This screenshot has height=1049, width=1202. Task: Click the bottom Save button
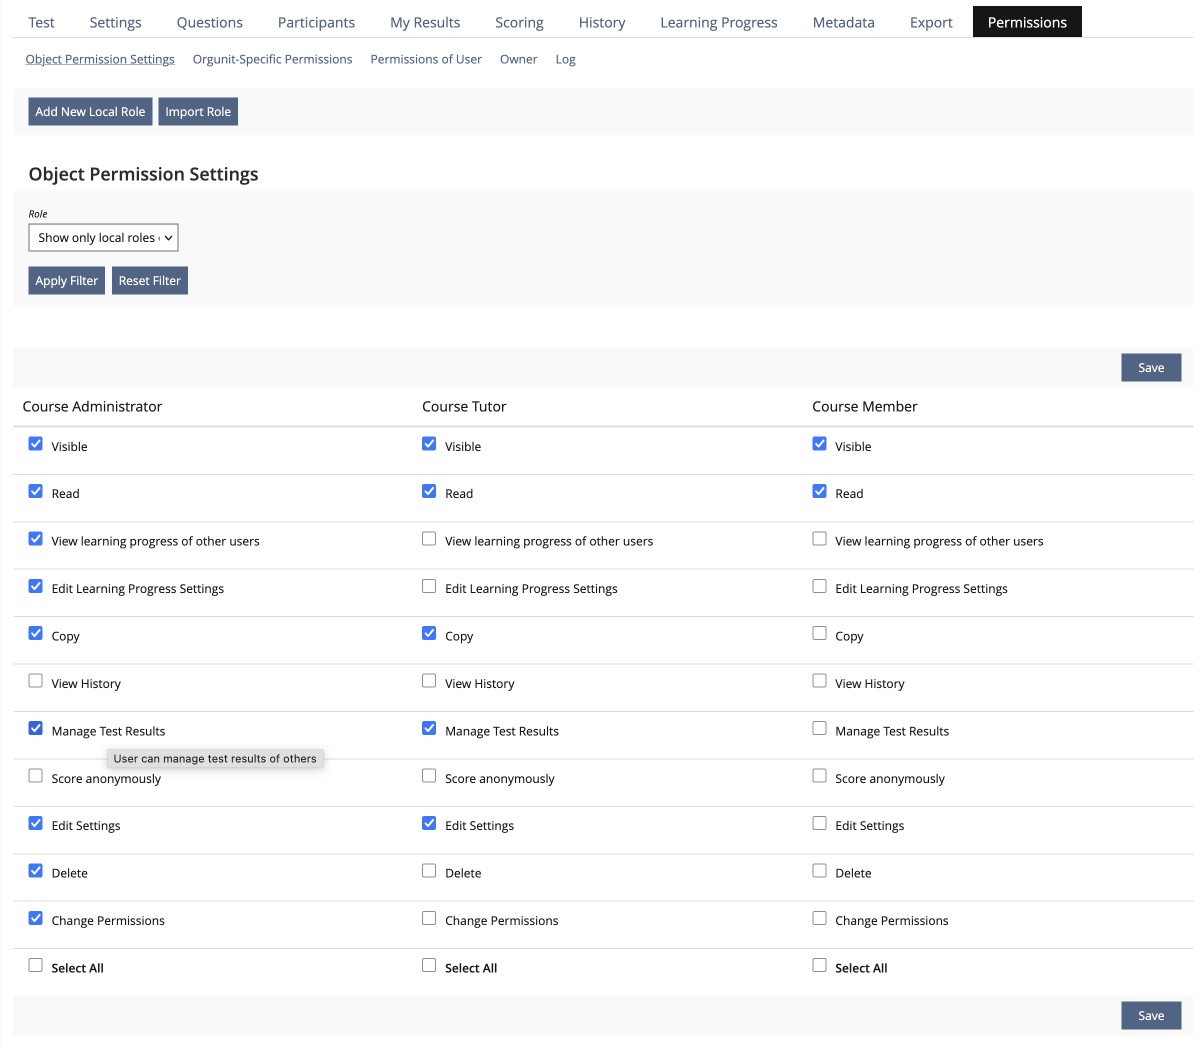coord(1151,1015)
